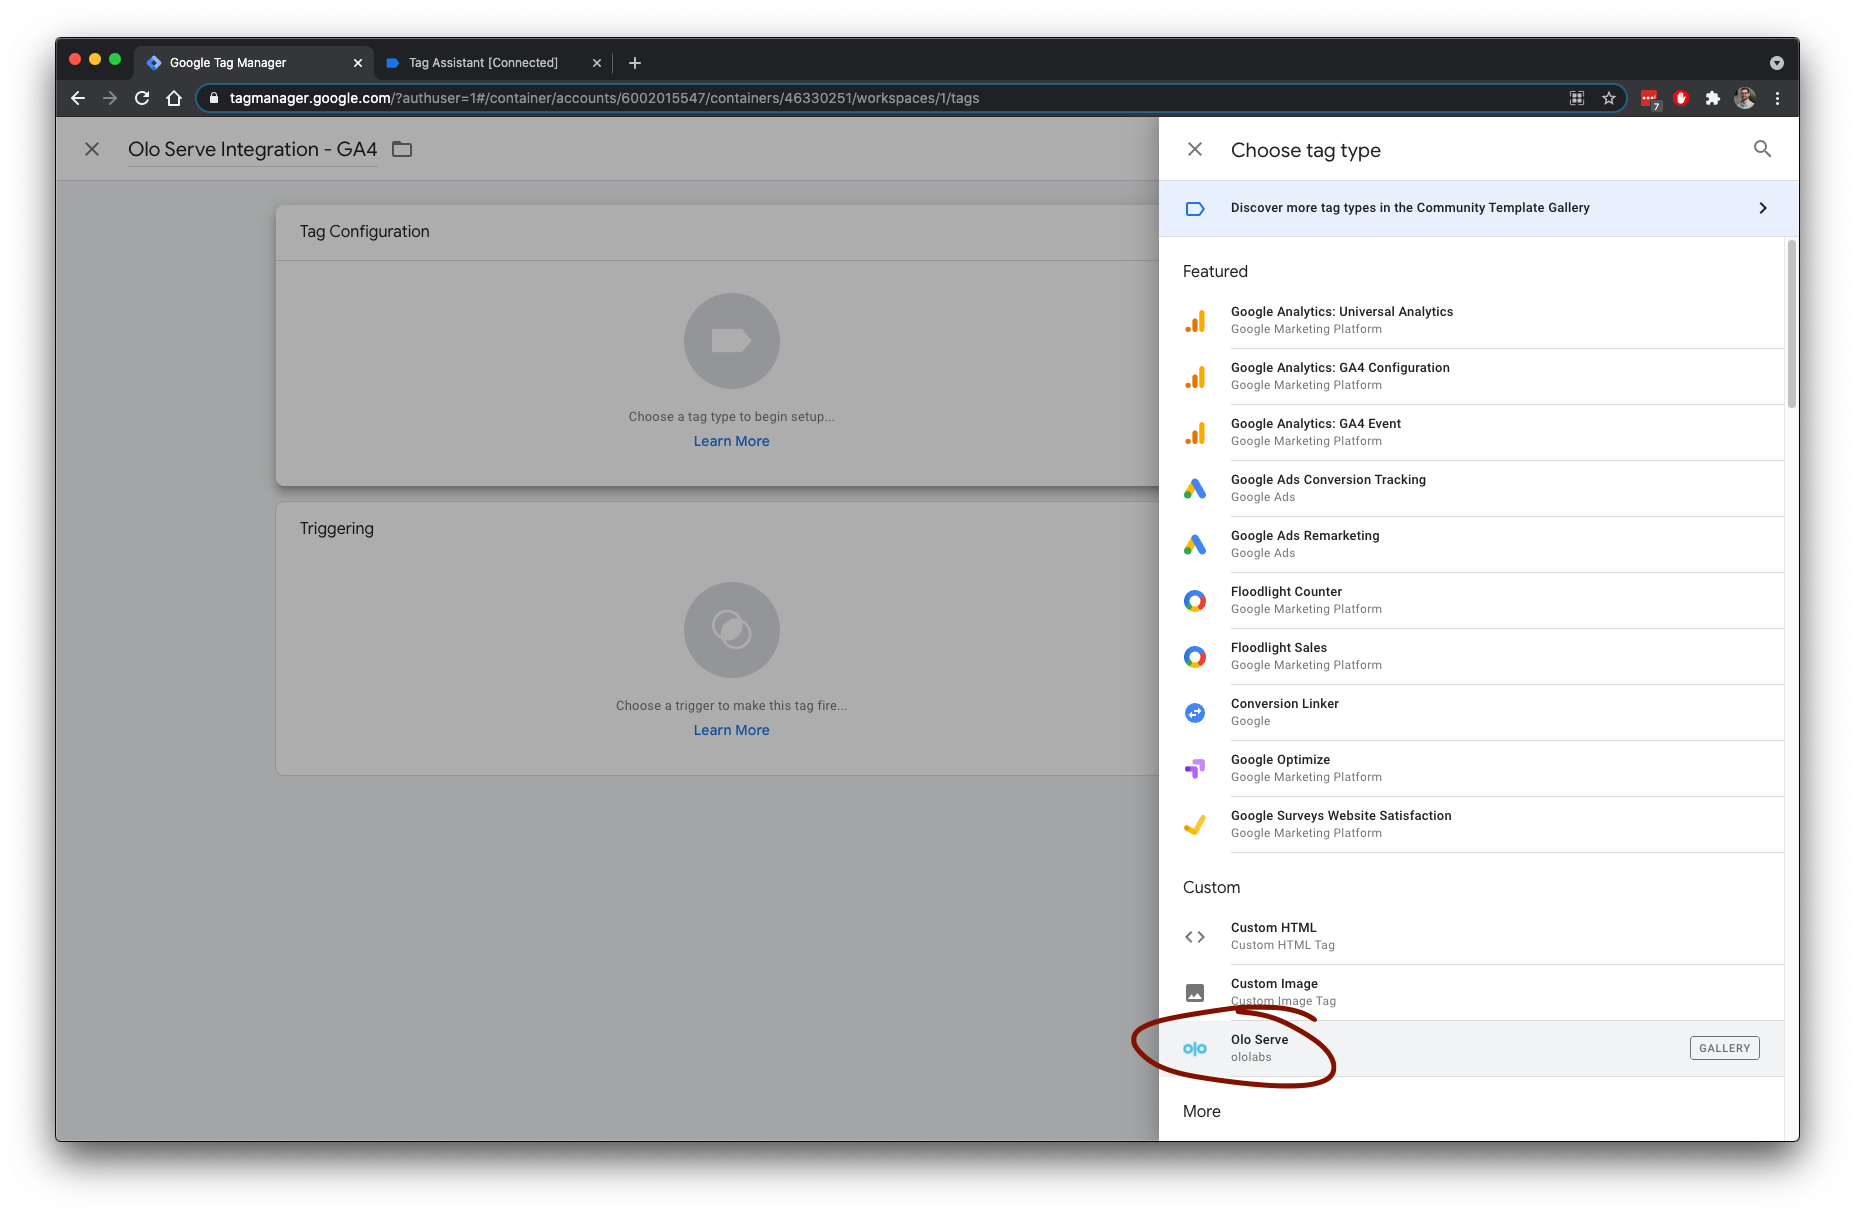
Task: Open the Chrome three-dot menu
Action: pyautogui.click(x=1777, y=98)
